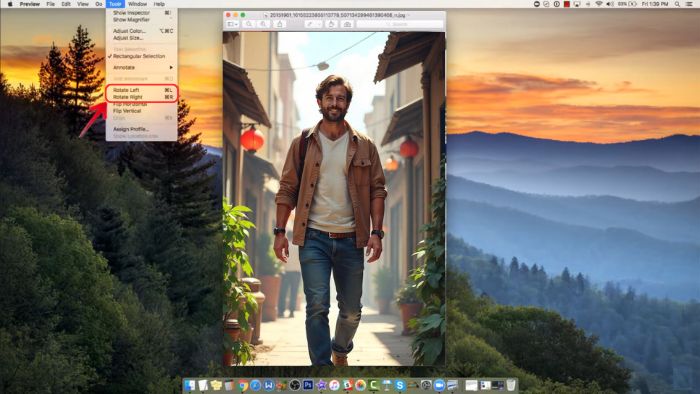Open the Apple menu

[10, 4]
